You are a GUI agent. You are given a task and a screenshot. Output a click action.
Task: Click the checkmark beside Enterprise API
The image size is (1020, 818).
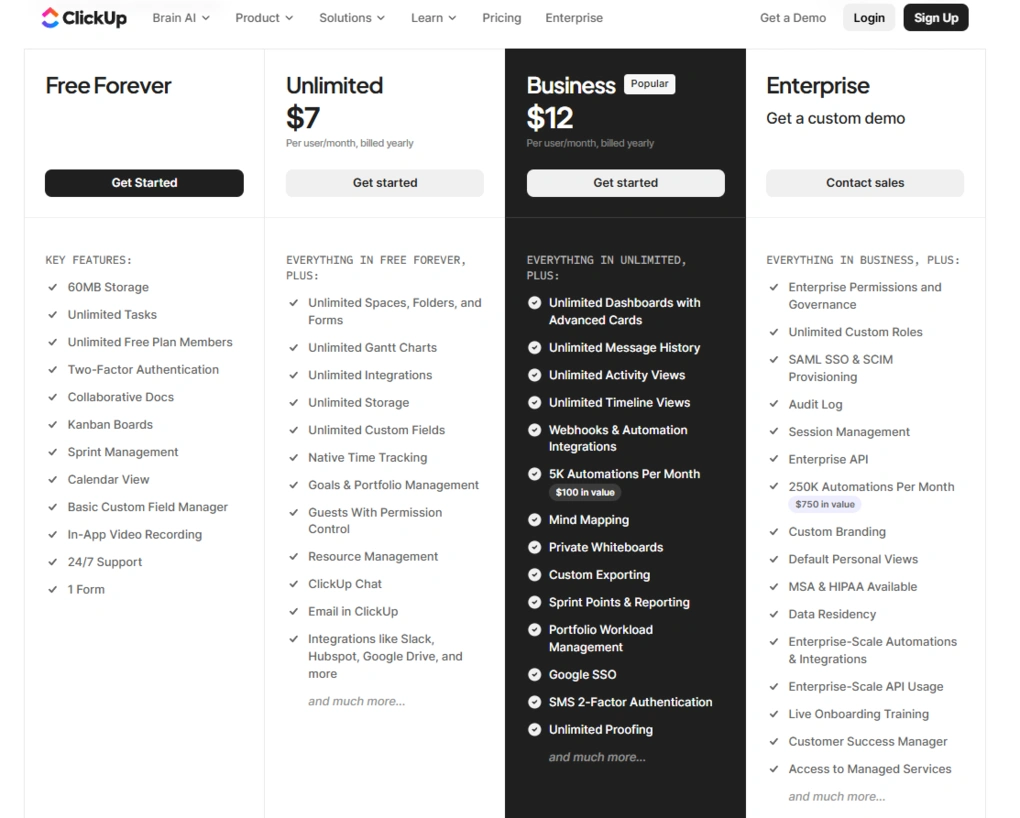tap(774, 459)
